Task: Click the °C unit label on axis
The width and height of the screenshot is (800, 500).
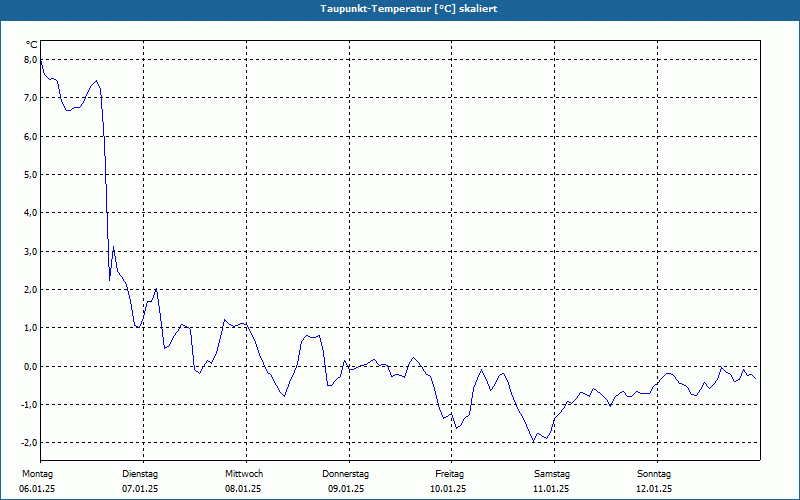Action: tap(32, 45)
